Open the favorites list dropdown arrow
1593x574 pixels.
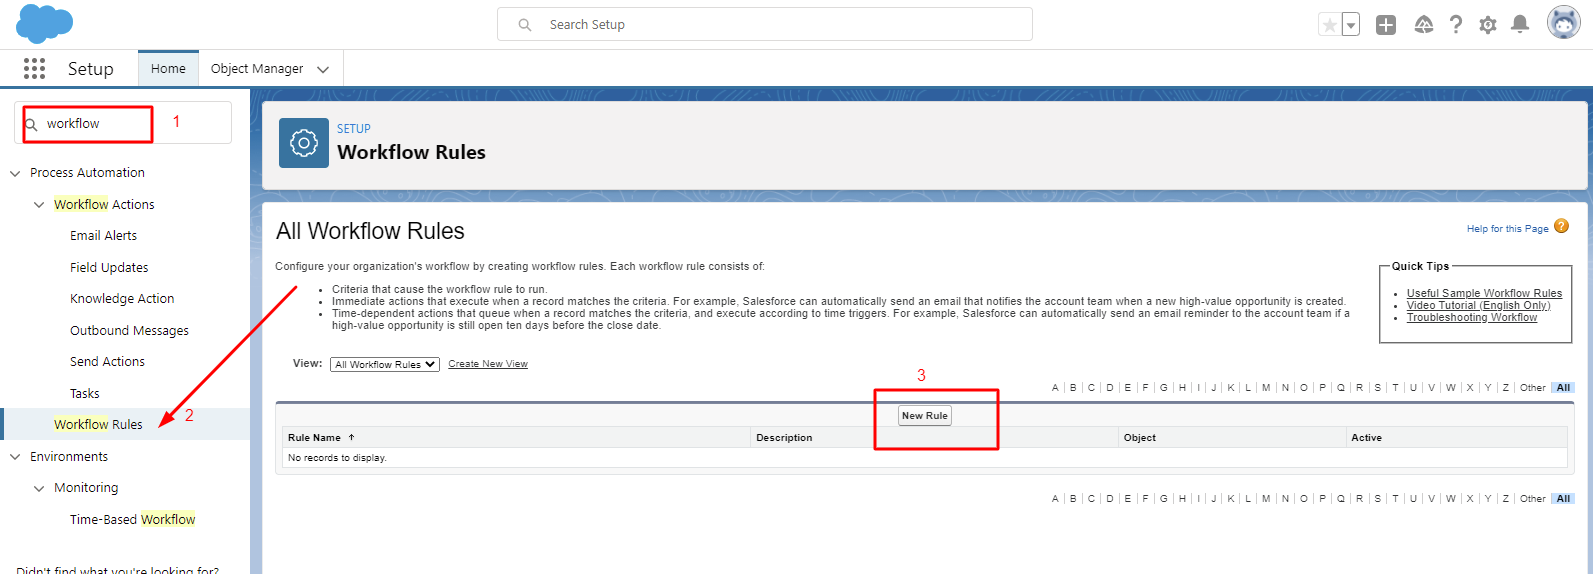[1351, 25]
